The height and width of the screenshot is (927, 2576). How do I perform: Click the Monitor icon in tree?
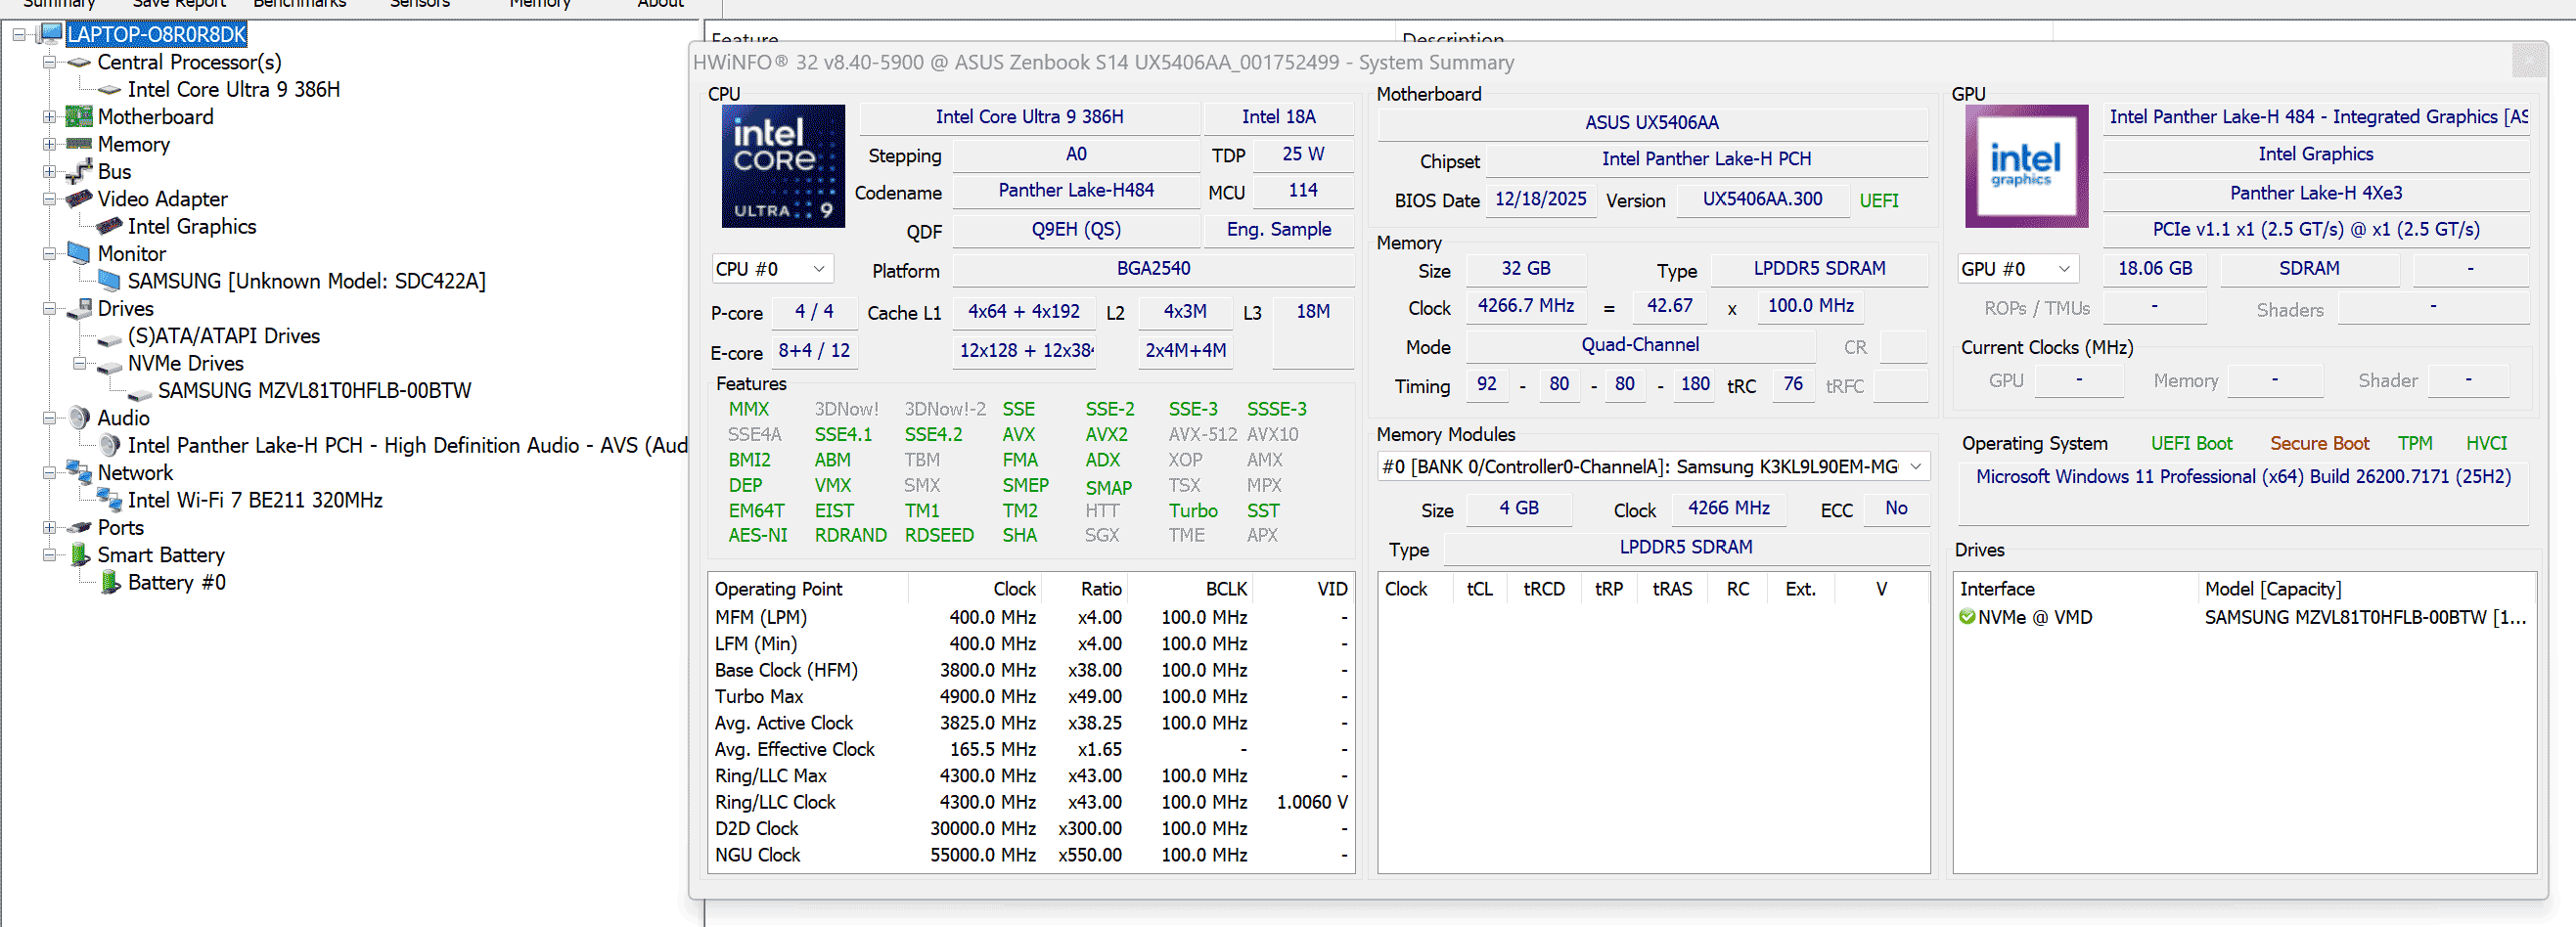(79, 253)
